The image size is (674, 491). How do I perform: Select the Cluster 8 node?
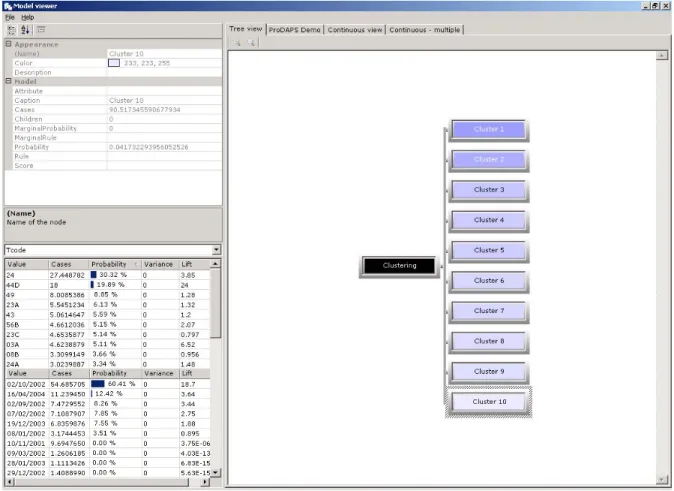[489, 341]
